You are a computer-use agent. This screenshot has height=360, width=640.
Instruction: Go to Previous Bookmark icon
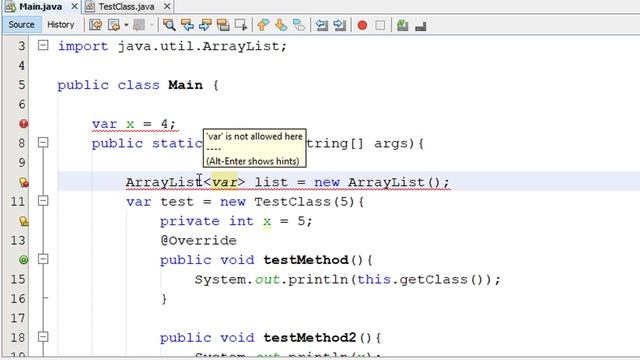point(263,25)
